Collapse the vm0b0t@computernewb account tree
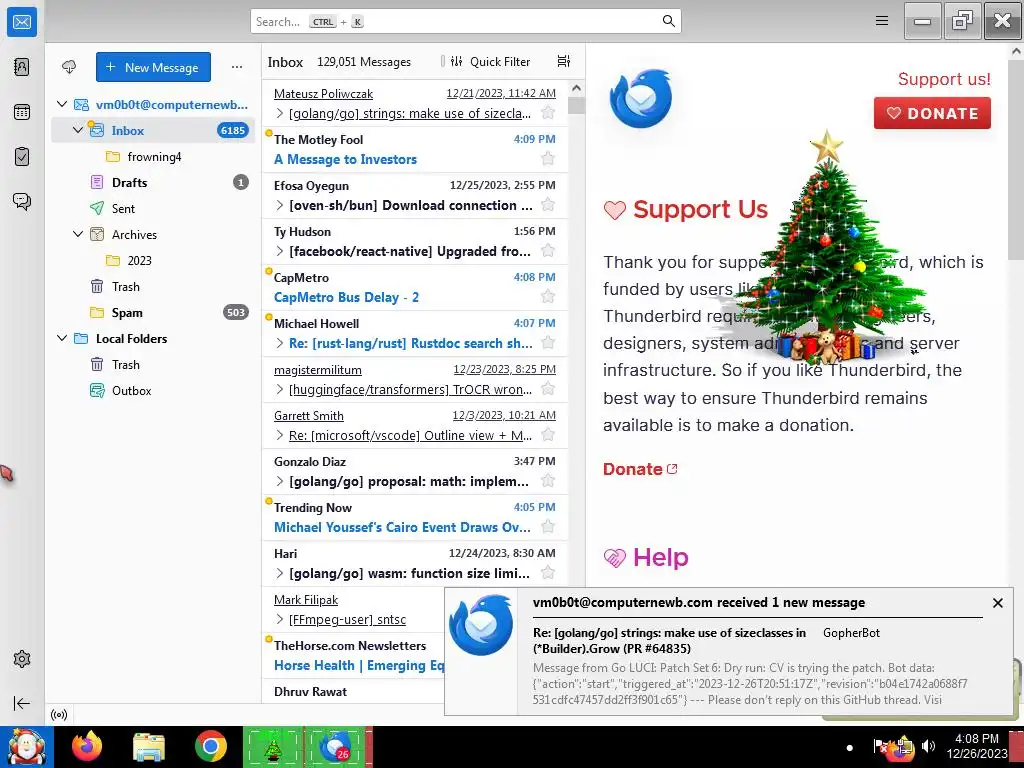1024x768 pixels. point(62,104)
